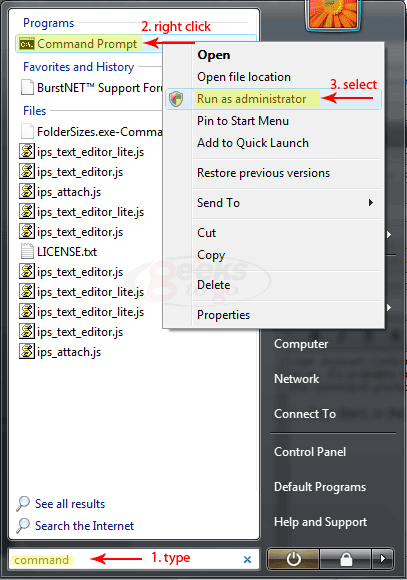Open Control Panel from Start menu

(x=310, y=452)
